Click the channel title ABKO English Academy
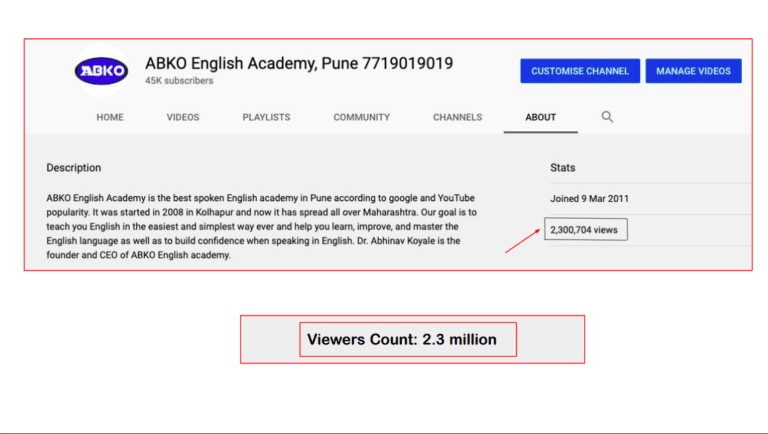Viewport: 768px width, 434px height. (x=299, y=63)
